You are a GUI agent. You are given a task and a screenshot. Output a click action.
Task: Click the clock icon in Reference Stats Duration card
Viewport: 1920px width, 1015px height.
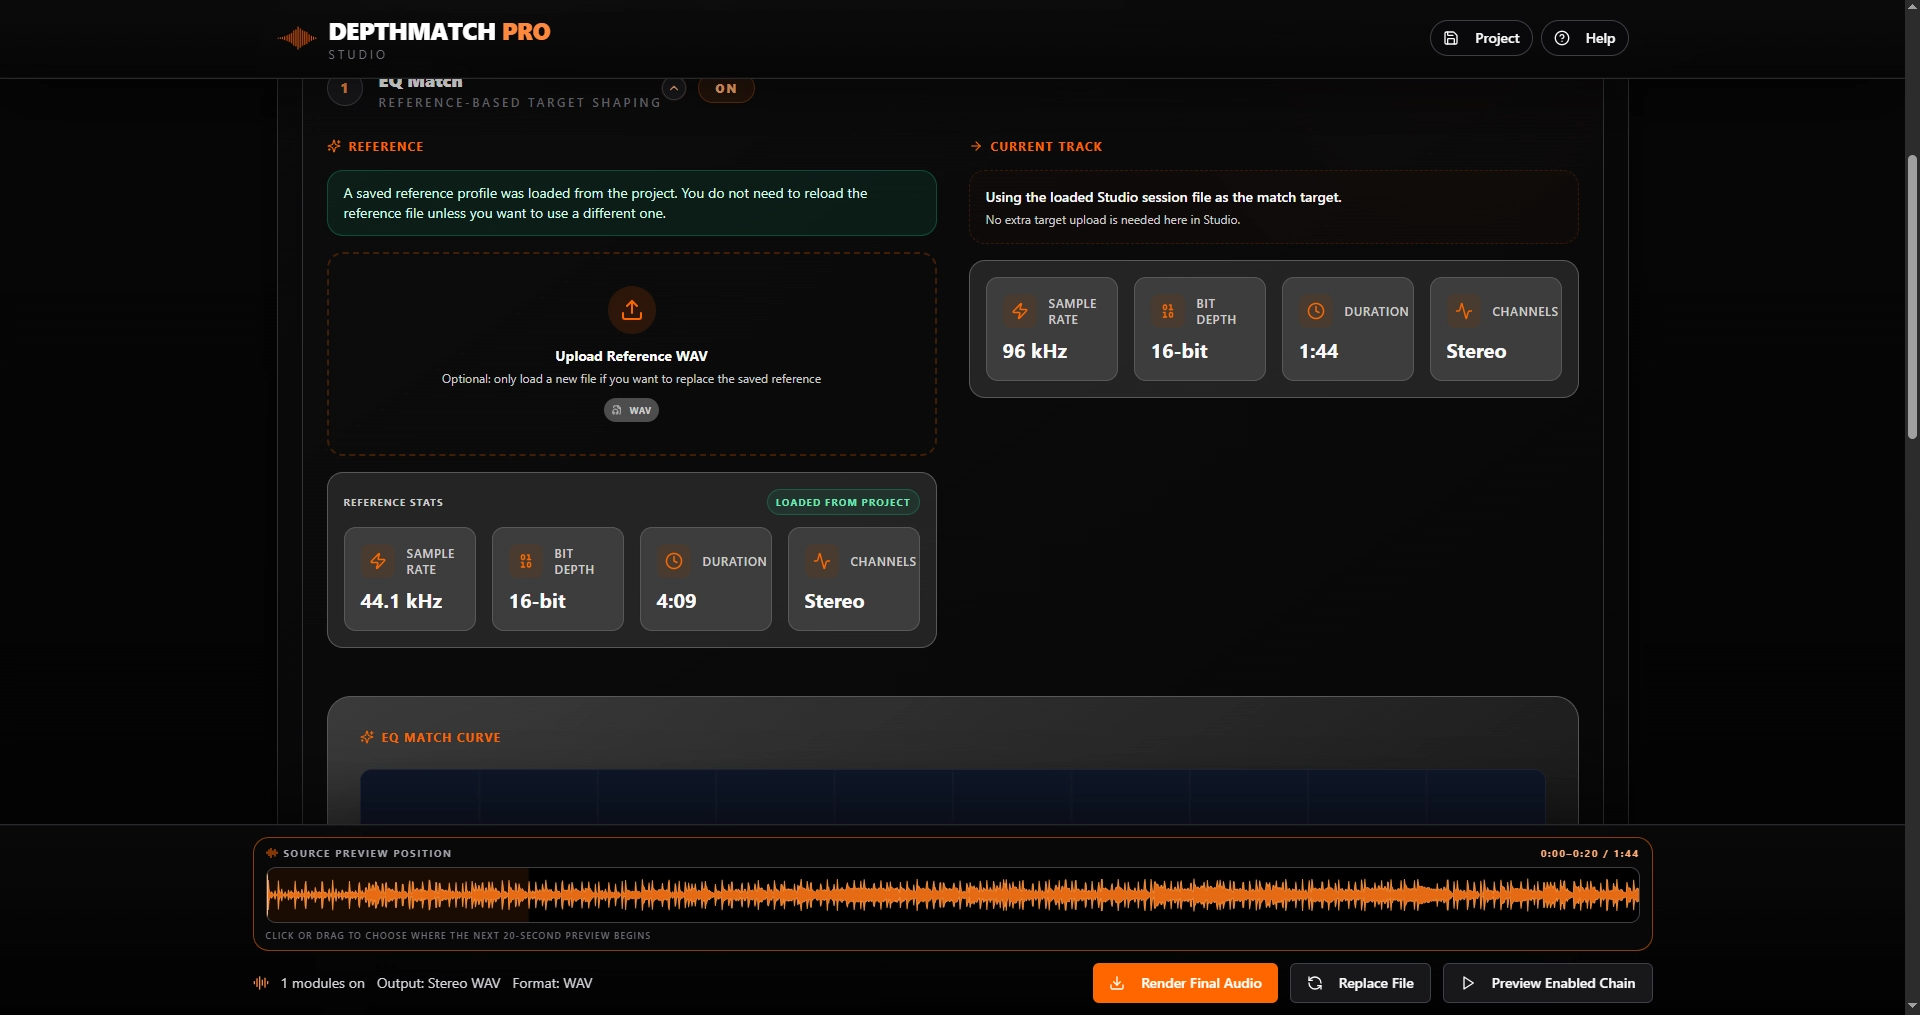pyautogui.click(x=674, y=561)
